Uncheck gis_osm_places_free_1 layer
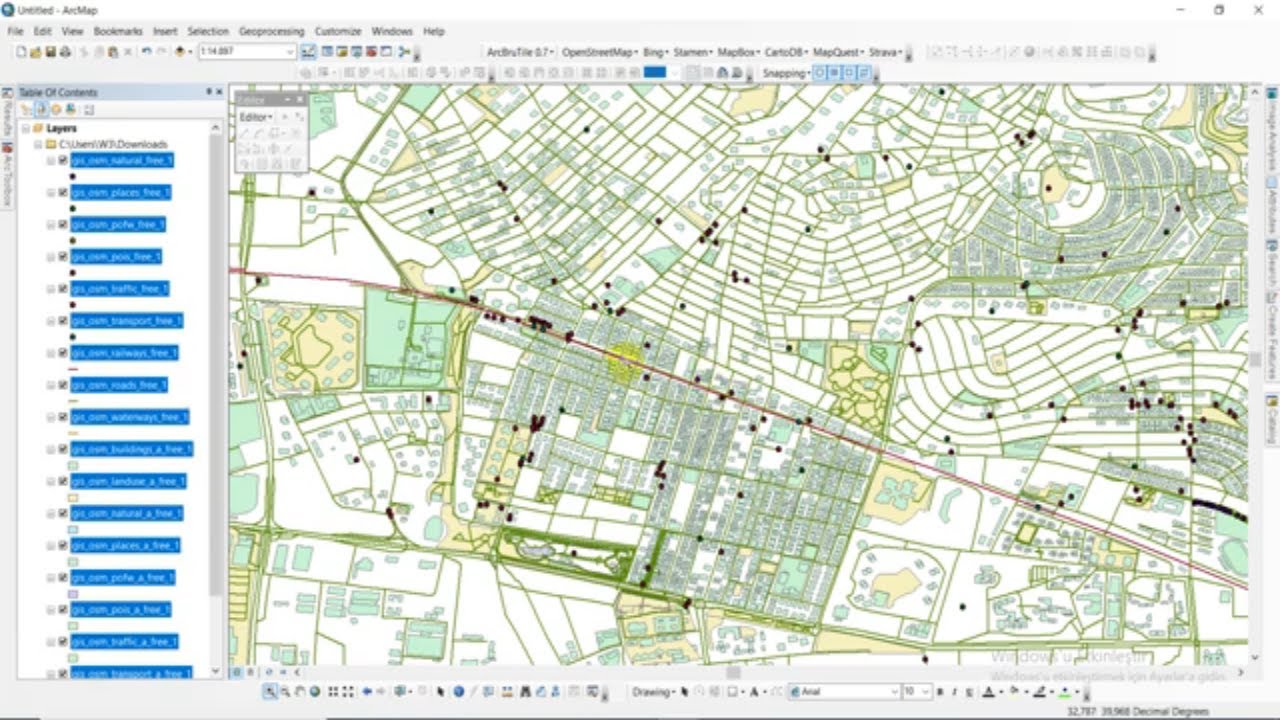The width and height of the screenshot is (1280, 720). [63, 192]
